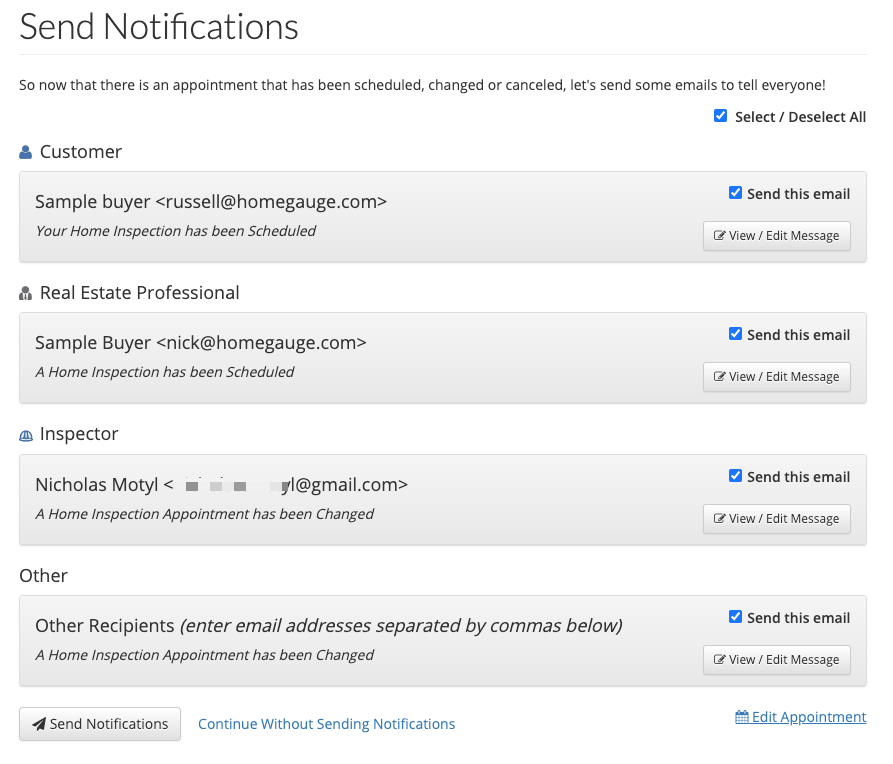Click Continue Without Sending Notifications link
Viewport: 893px width, 764px height.
[x=326, y=724]
